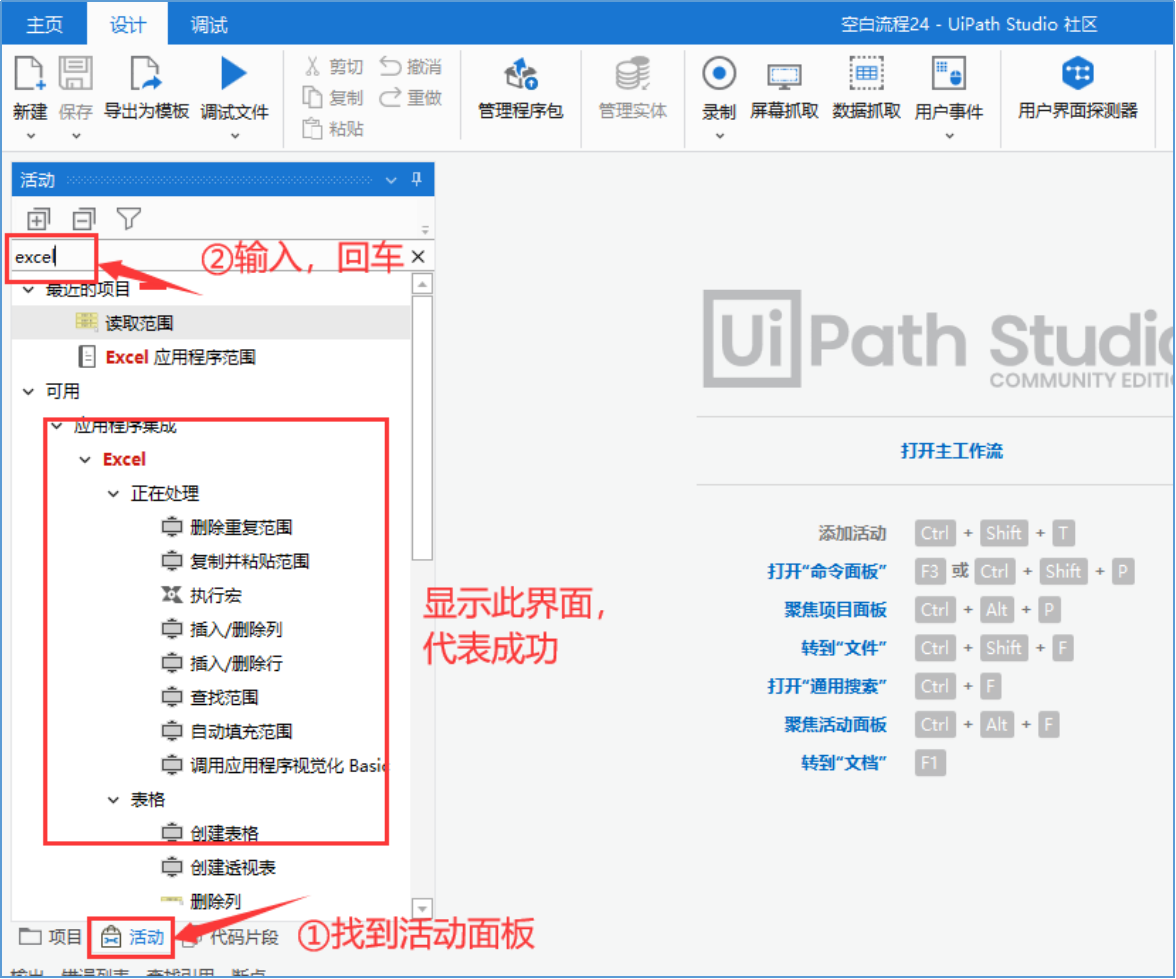Open the 活动 bottom tab
The height and width of the screenshot is (979, 1176).
132,937
